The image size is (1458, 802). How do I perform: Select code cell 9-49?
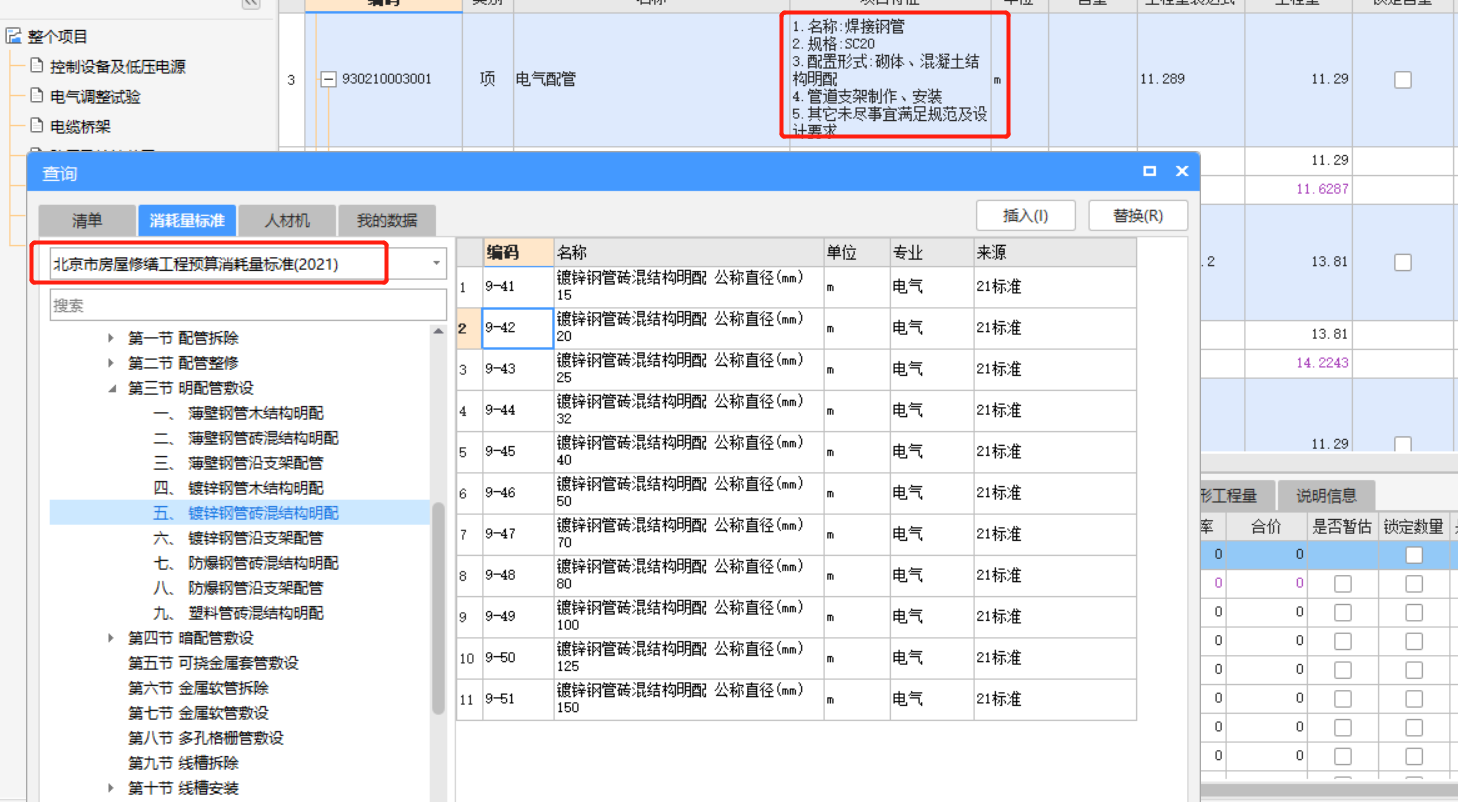click(518, 617)
